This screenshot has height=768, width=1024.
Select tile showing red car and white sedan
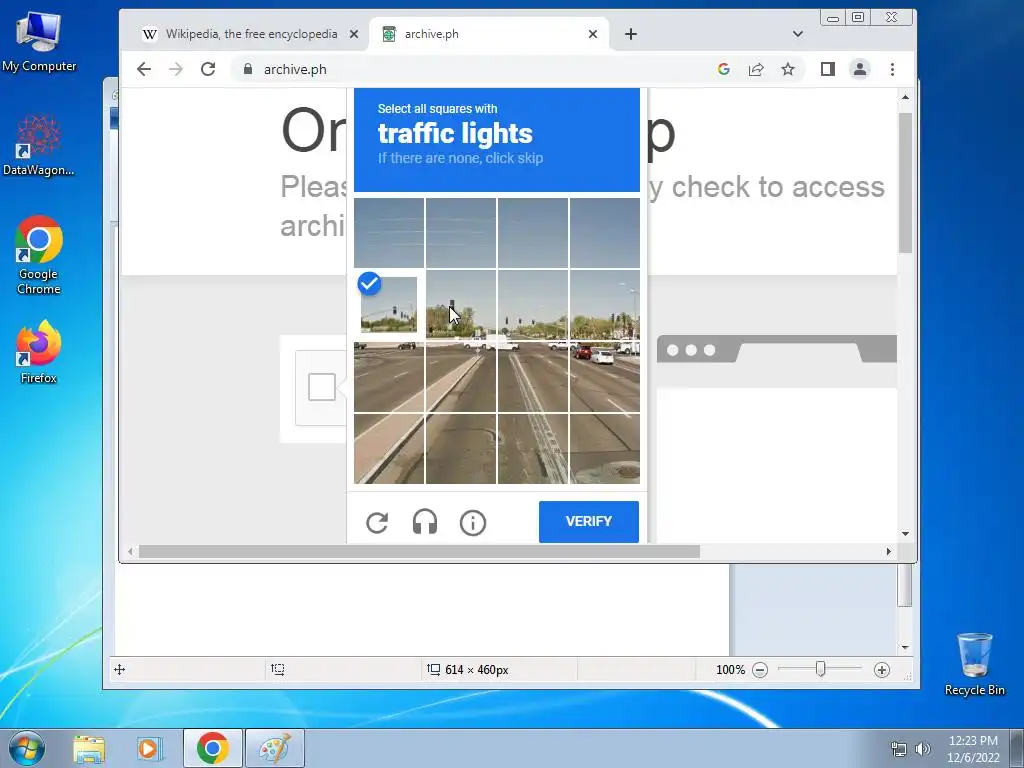(x=605, y=377)
